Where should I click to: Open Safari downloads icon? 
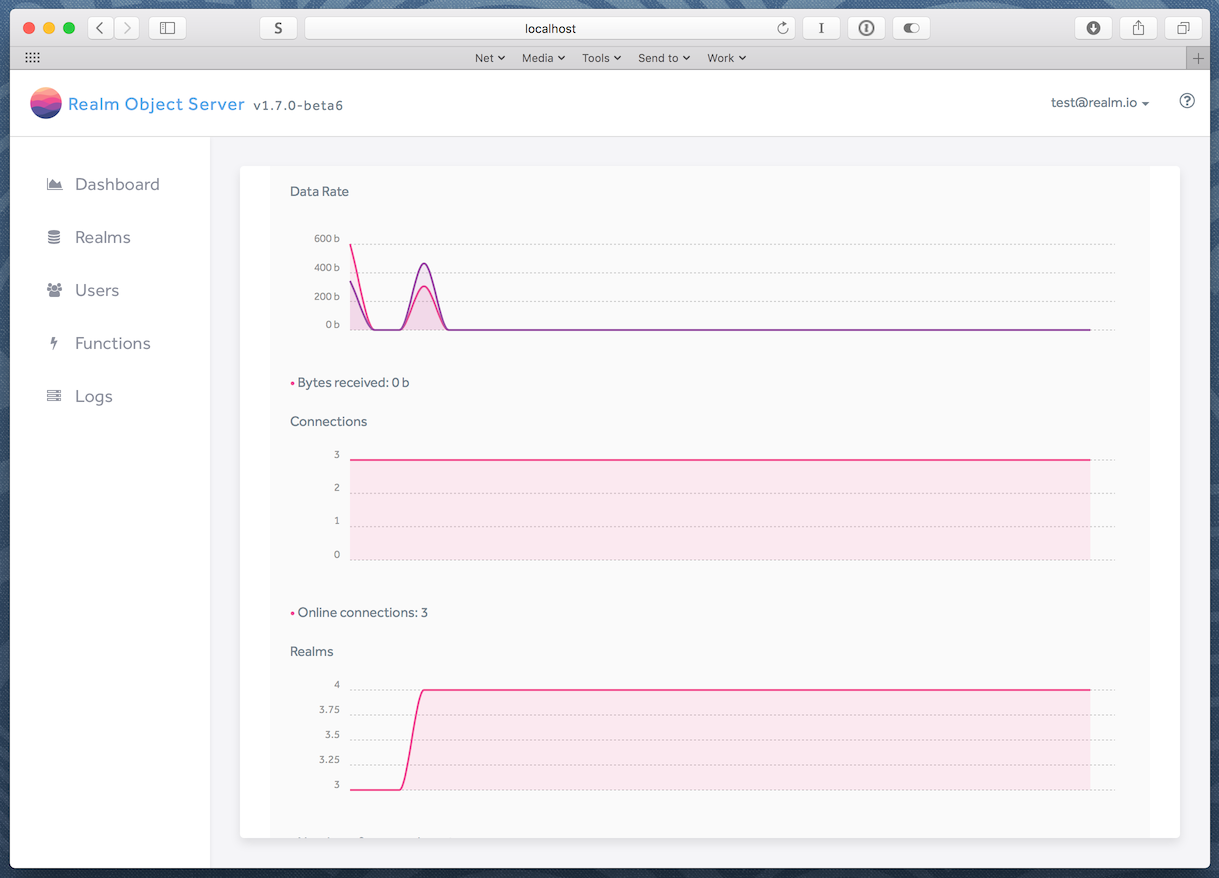pyautogui.click(x=1093, y=28)
